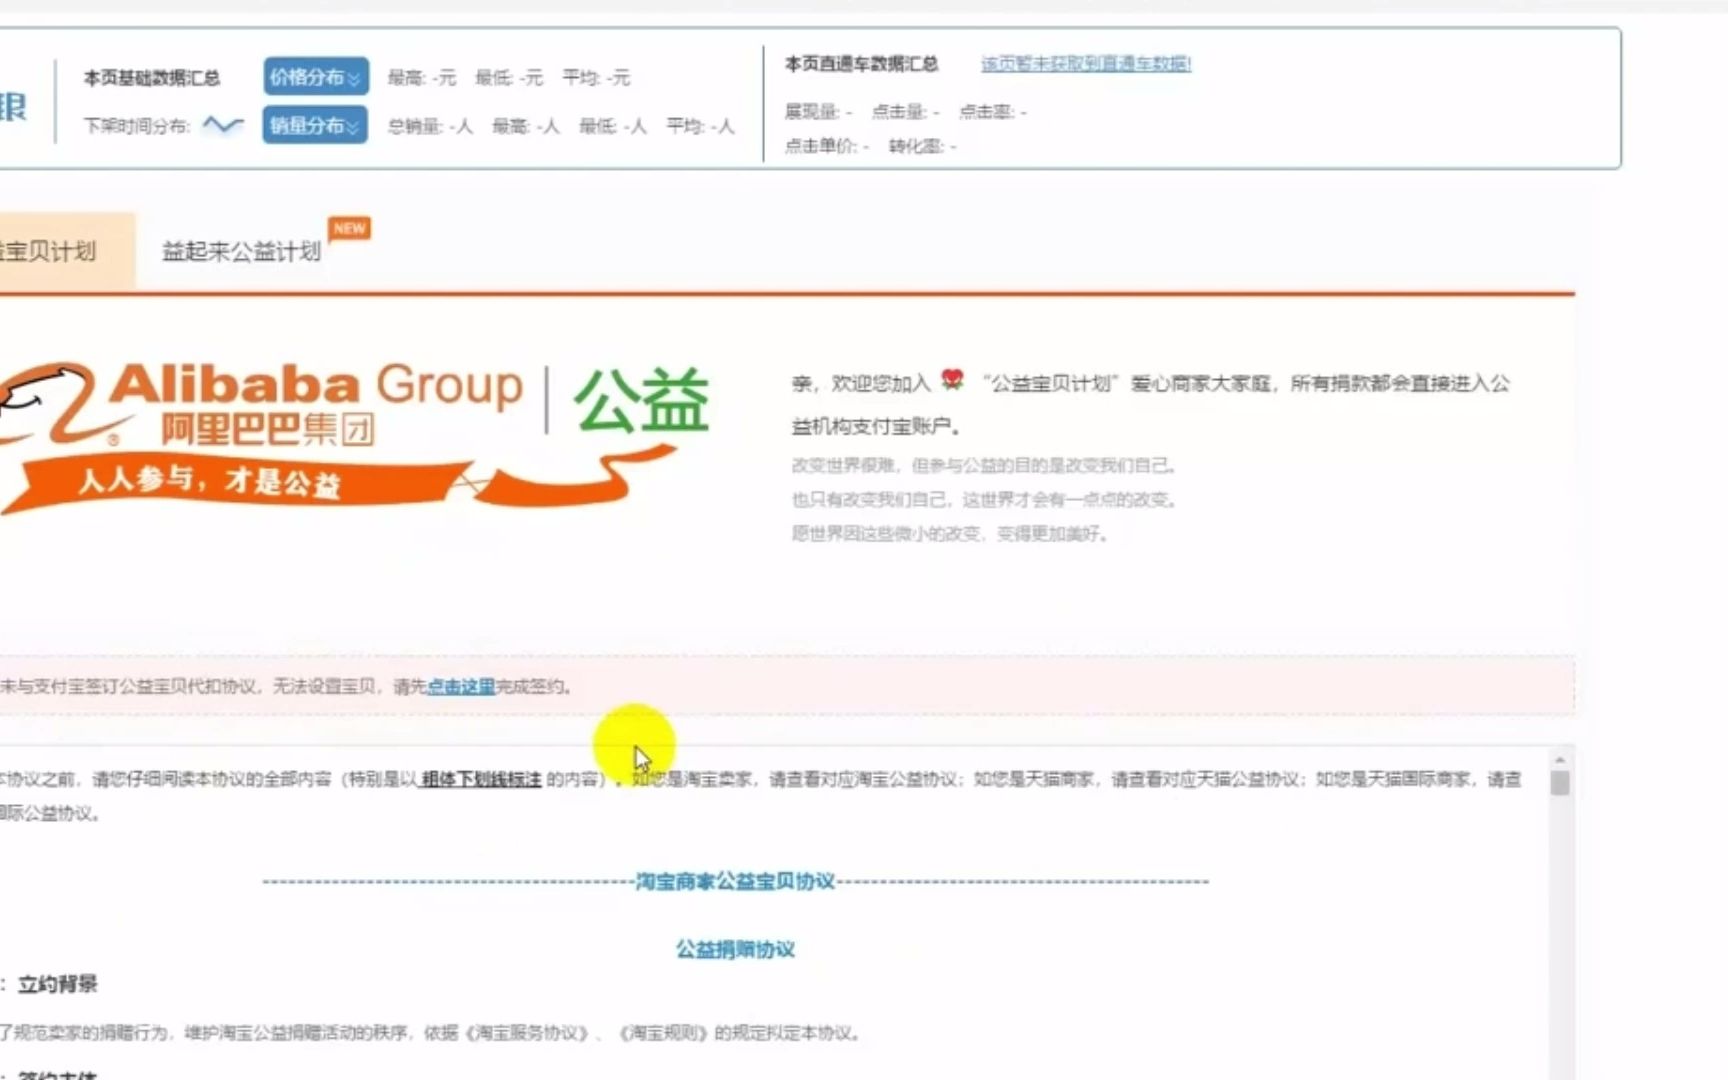Viewport: 1728px width, 1080px height.
Task: Click the agreement scrollbar up arrow
Action: coord(1560,761)
